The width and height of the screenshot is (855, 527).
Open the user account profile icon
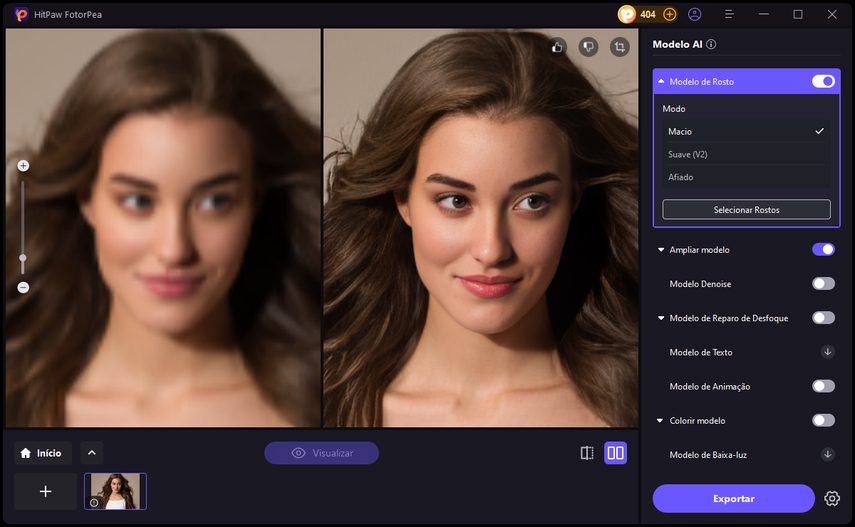pos(695,14)
